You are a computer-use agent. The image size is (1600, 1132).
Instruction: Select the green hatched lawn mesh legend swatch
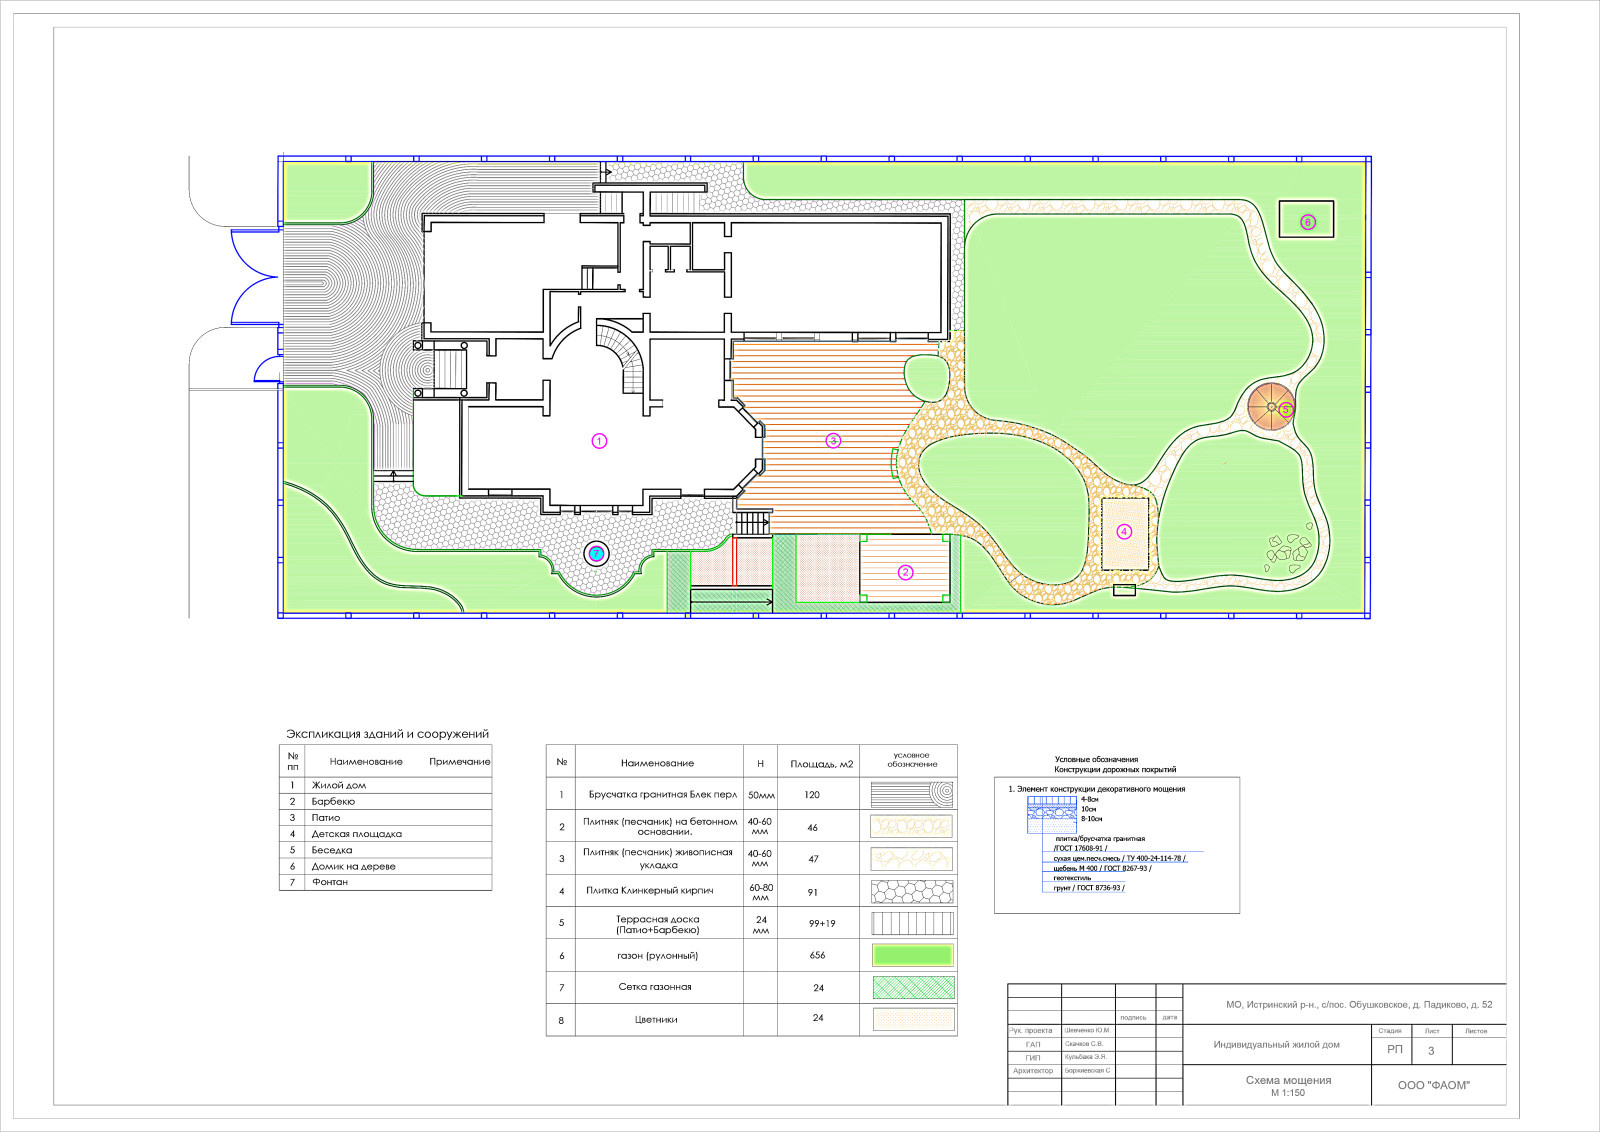912,988
